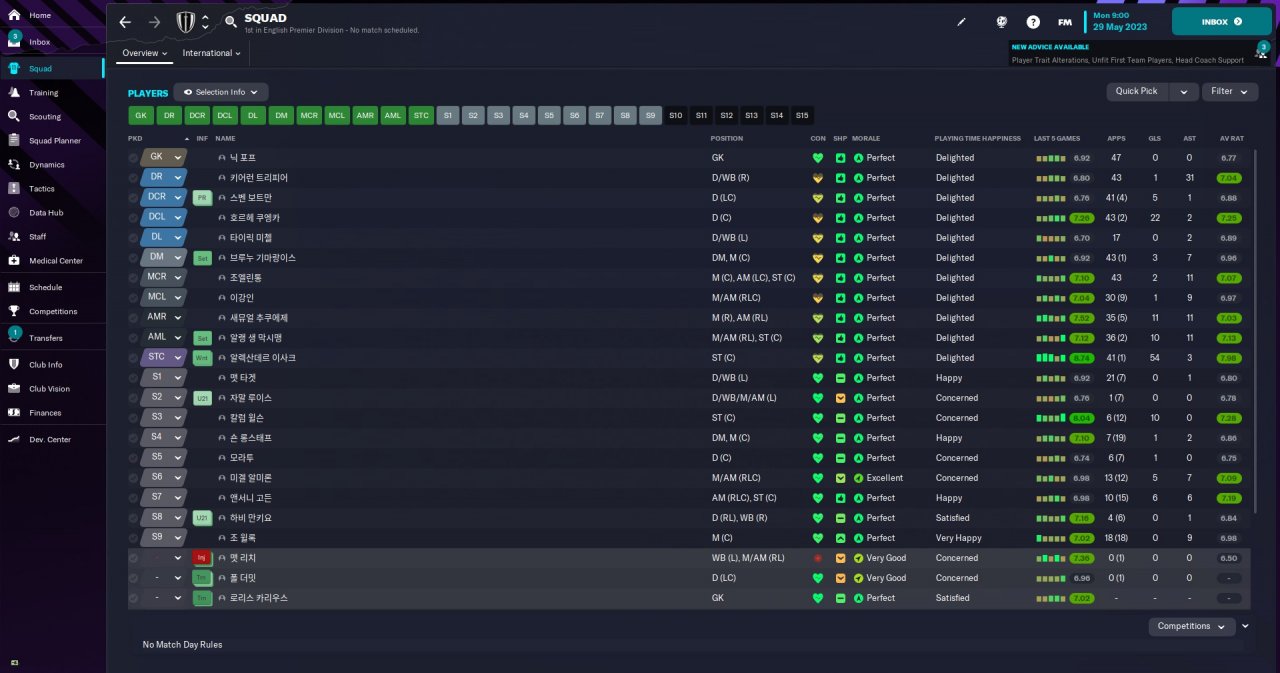Open the Finances sidebar icon
The height and width of the screenshot is (673, 1280).
pyautogui.click(x=14, y=412)
